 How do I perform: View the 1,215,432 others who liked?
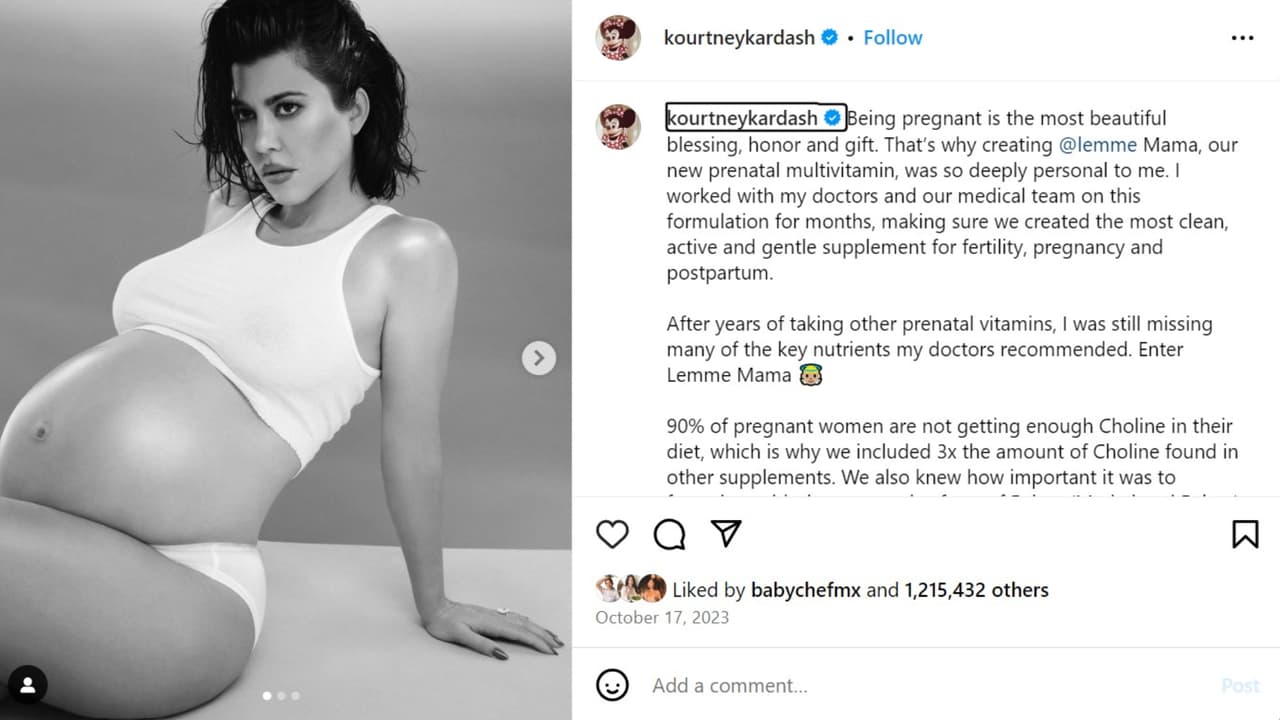pyautogui.click(x=975, y=590)
